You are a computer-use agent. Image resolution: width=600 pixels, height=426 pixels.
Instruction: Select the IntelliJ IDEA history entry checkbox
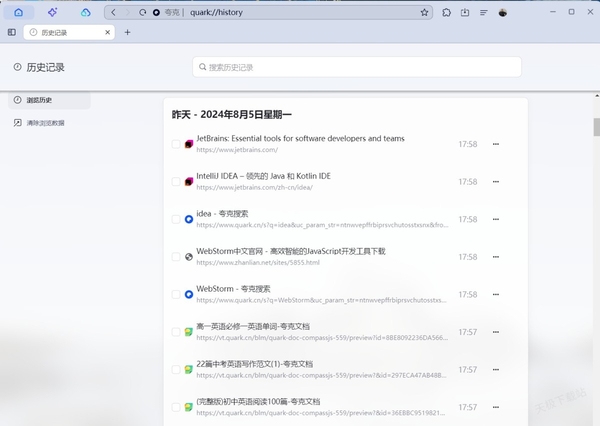176,182
